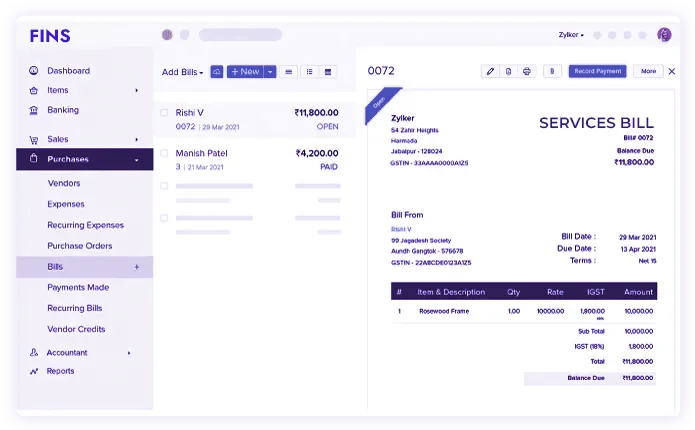Click the edit pencil icon for bill 0072

[489, 72]
